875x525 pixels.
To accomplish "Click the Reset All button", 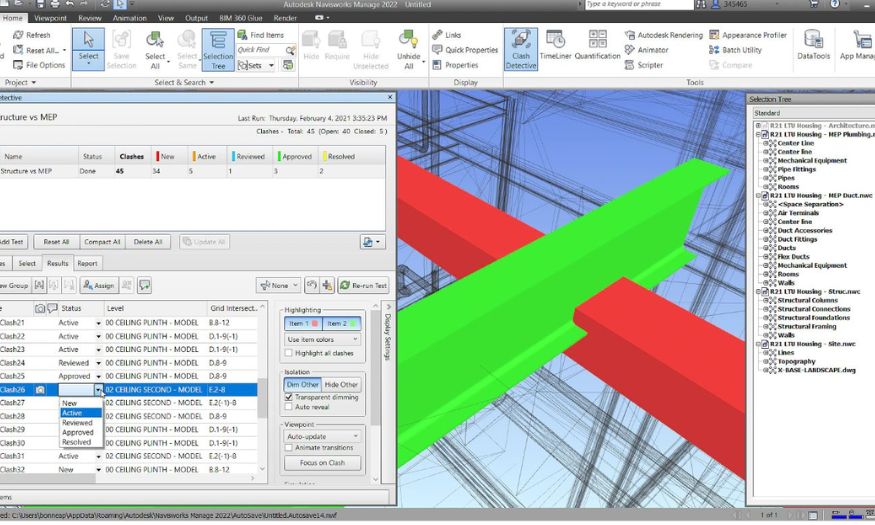I will [56, 242].
